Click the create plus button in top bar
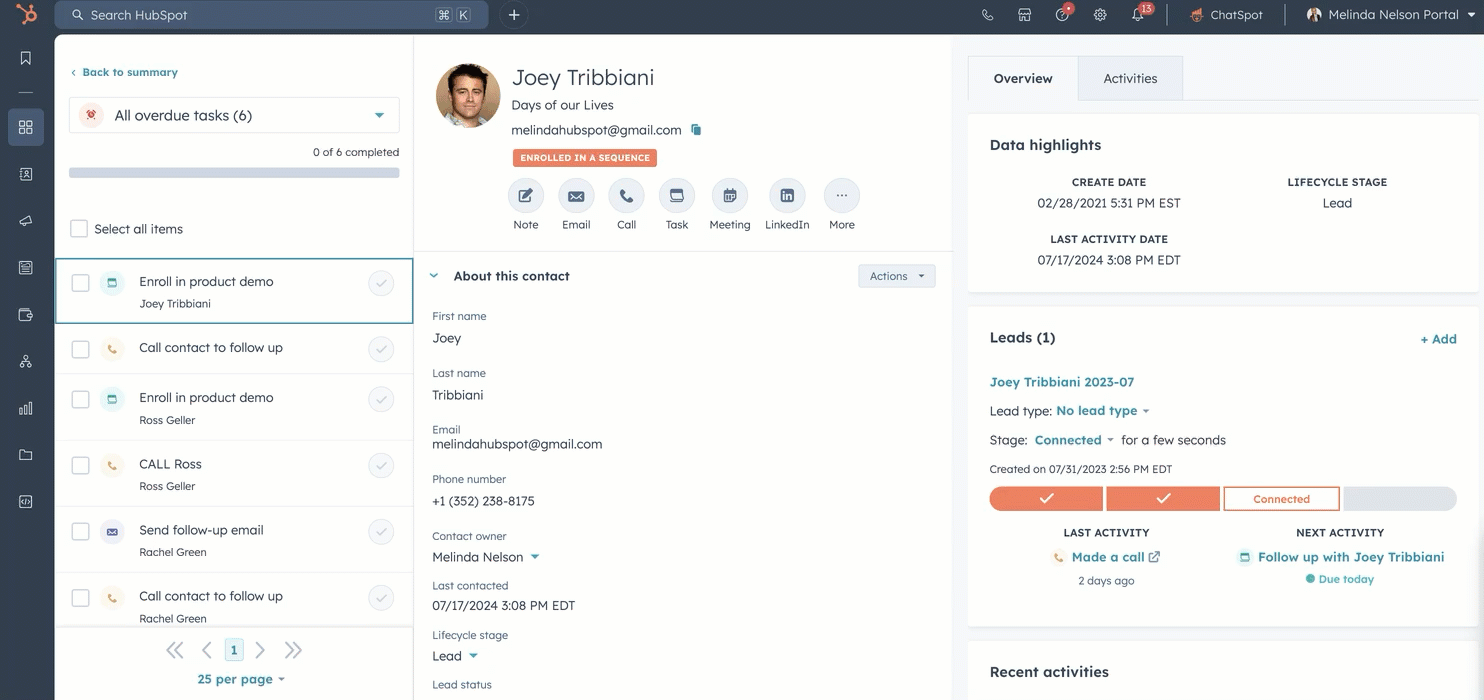The width and height of the screenshot is (1484, 700). point(514,15)
